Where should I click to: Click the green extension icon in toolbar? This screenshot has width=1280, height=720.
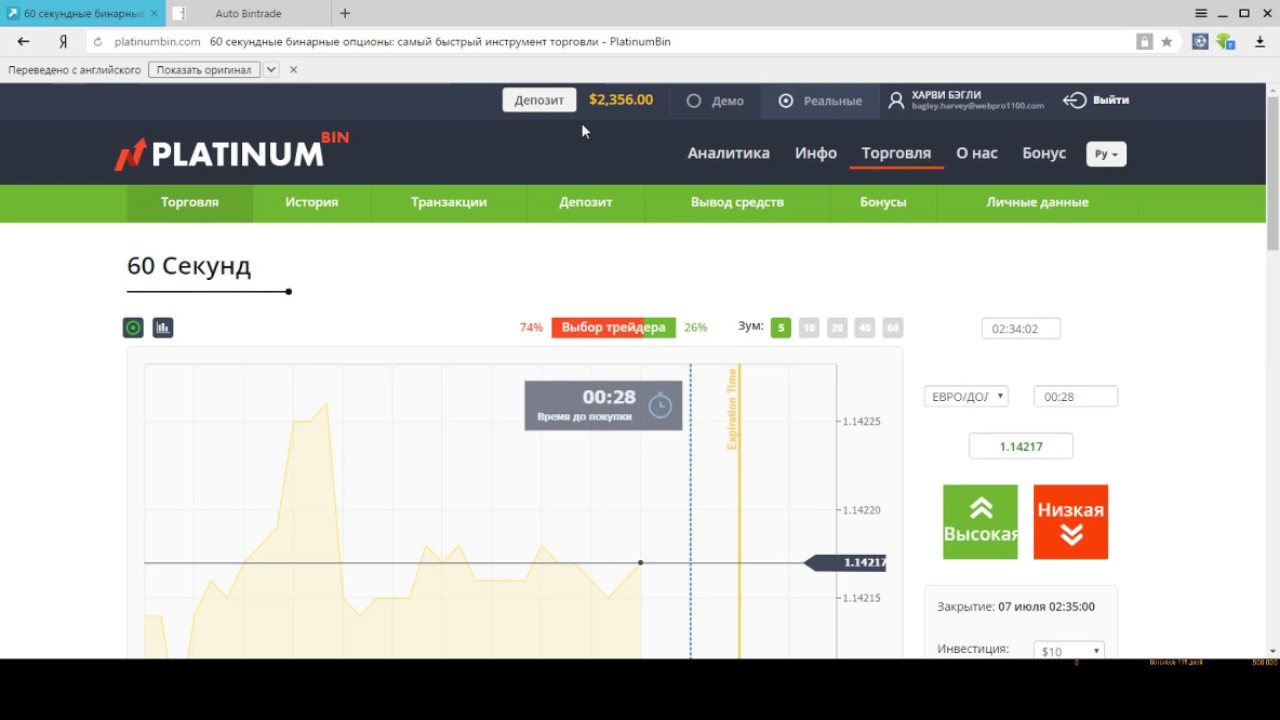pos(1224,42)
